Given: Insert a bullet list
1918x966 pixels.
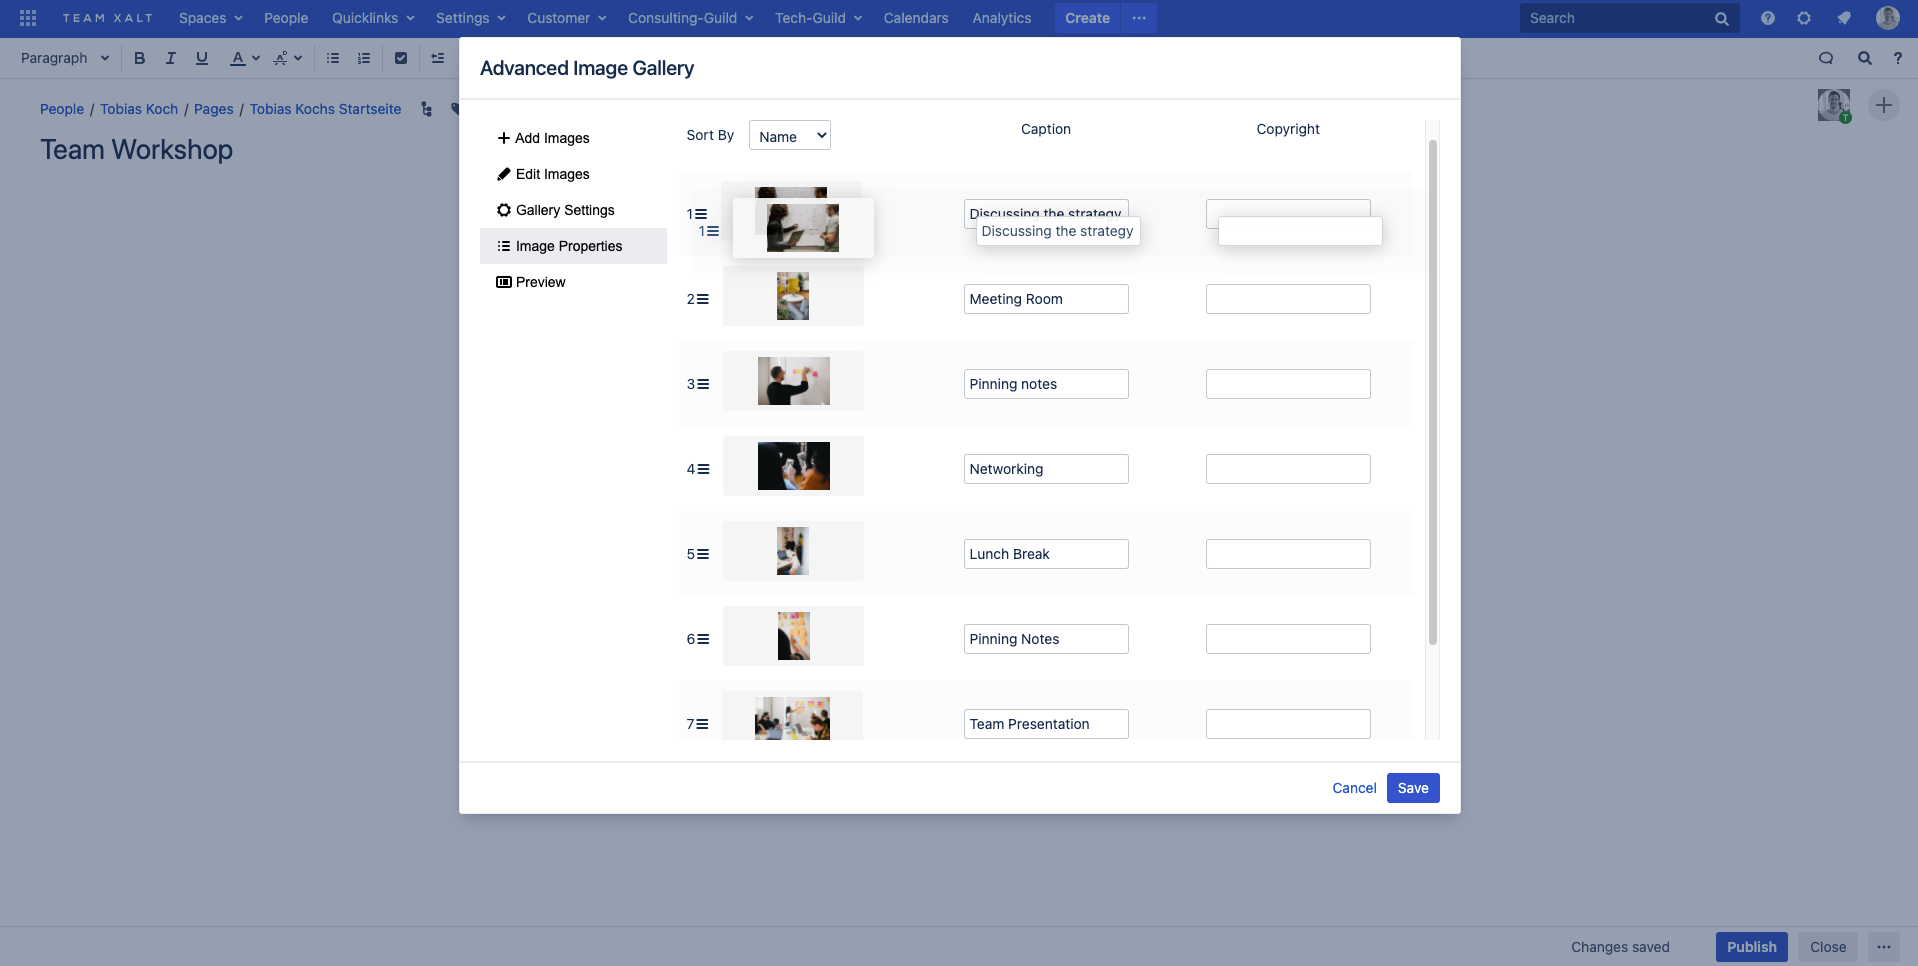Looking at the screenshot, I should pos(333,58).
